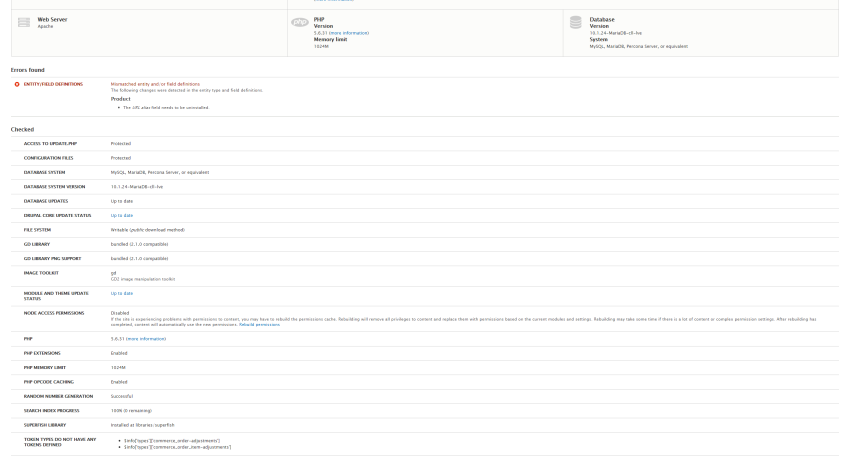This screenshot has height=460, width=850.
Task: Click the URL alias field uninstall bullet text
Action: pos(166,108)
